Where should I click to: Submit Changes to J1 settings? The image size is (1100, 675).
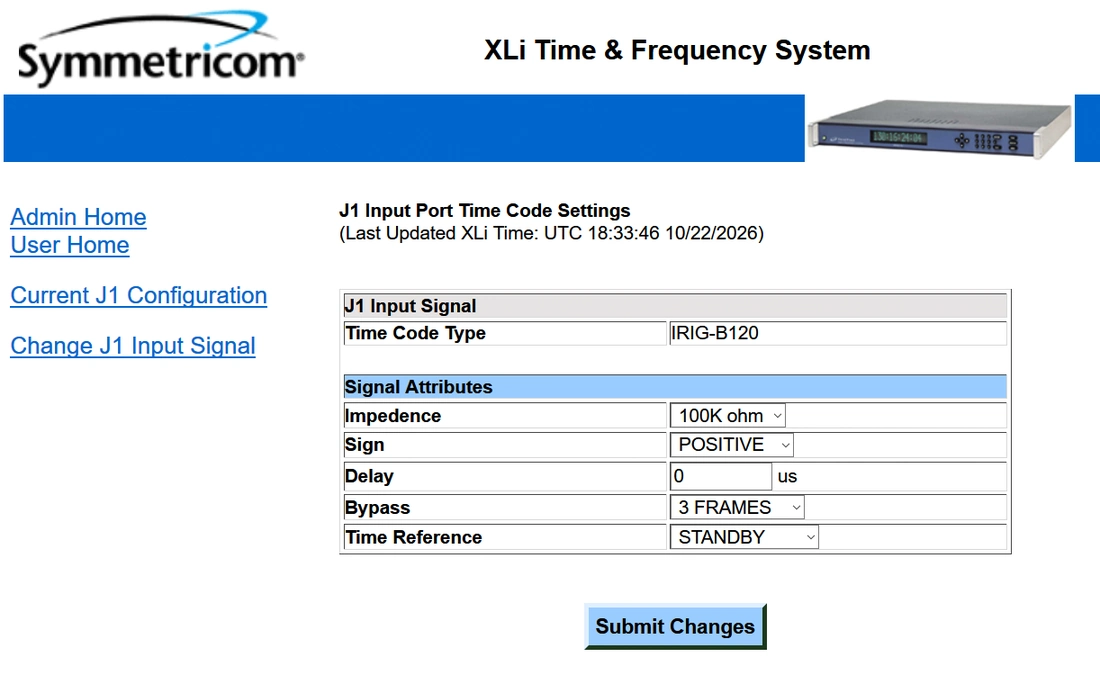pos(675,627)
